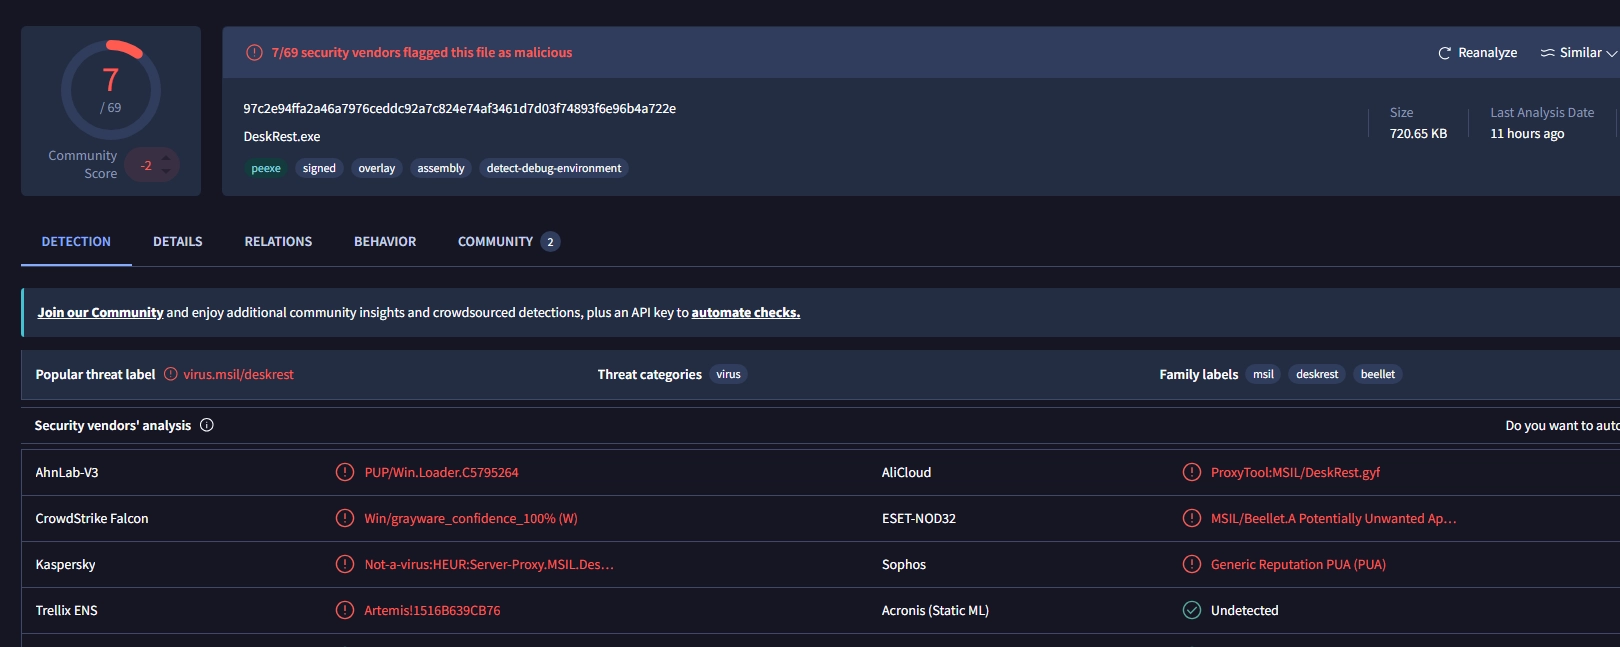Click the AliCloud vendor name
This screenshot has height=647, width=1620.
[x=906, y=472]
